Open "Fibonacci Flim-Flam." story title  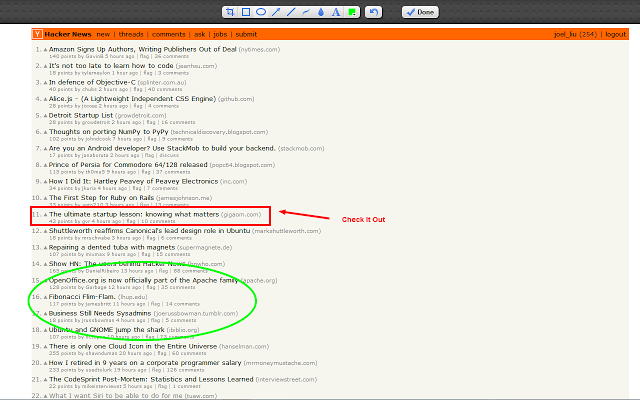(82, 297)
